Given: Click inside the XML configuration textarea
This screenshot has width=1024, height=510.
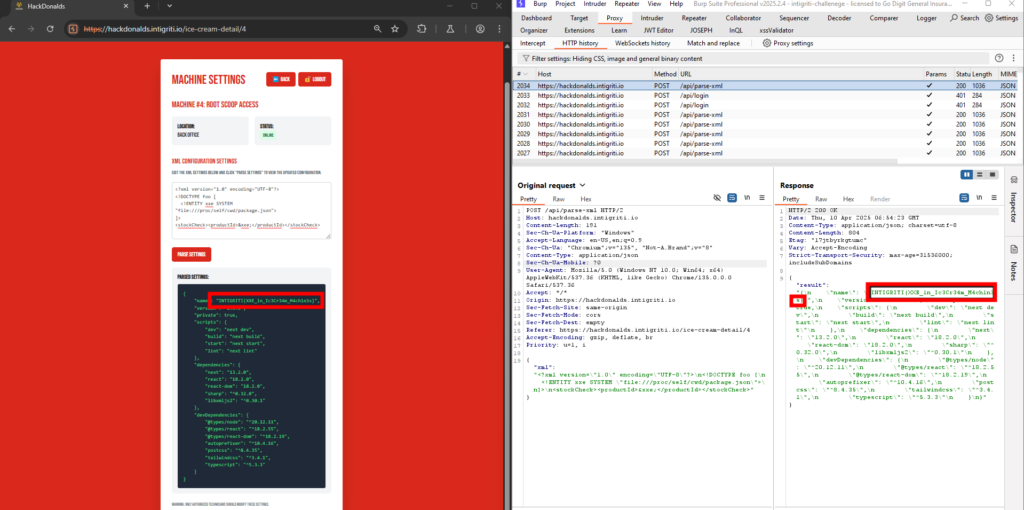Looking at the screenshot, I should point(251,210).
